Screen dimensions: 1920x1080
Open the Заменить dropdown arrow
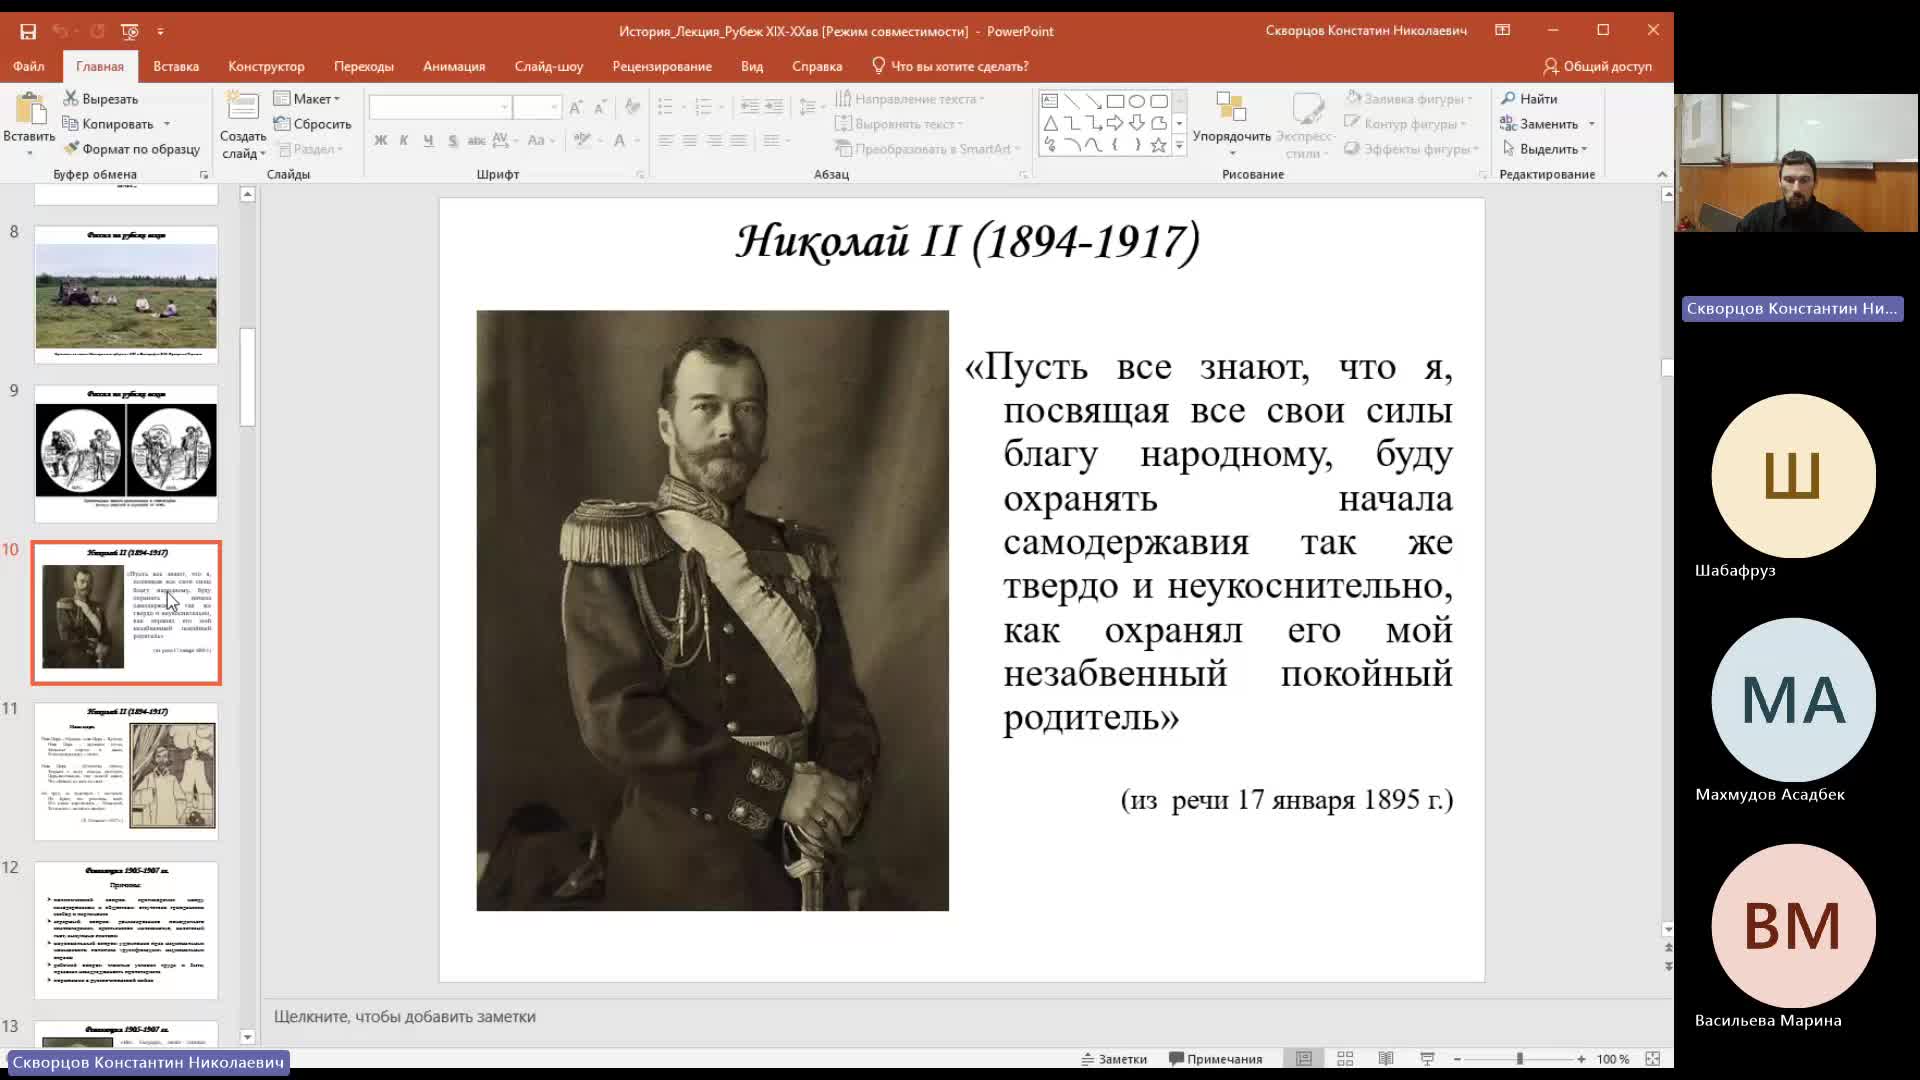1591,124
